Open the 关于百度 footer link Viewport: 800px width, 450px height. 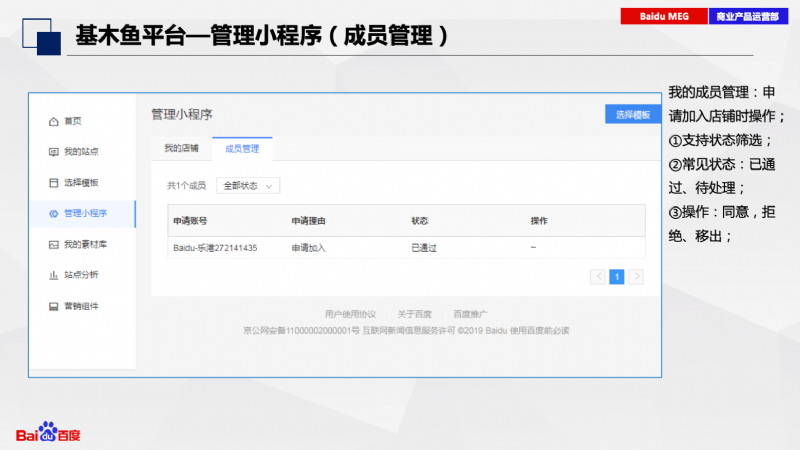[414, 314]
